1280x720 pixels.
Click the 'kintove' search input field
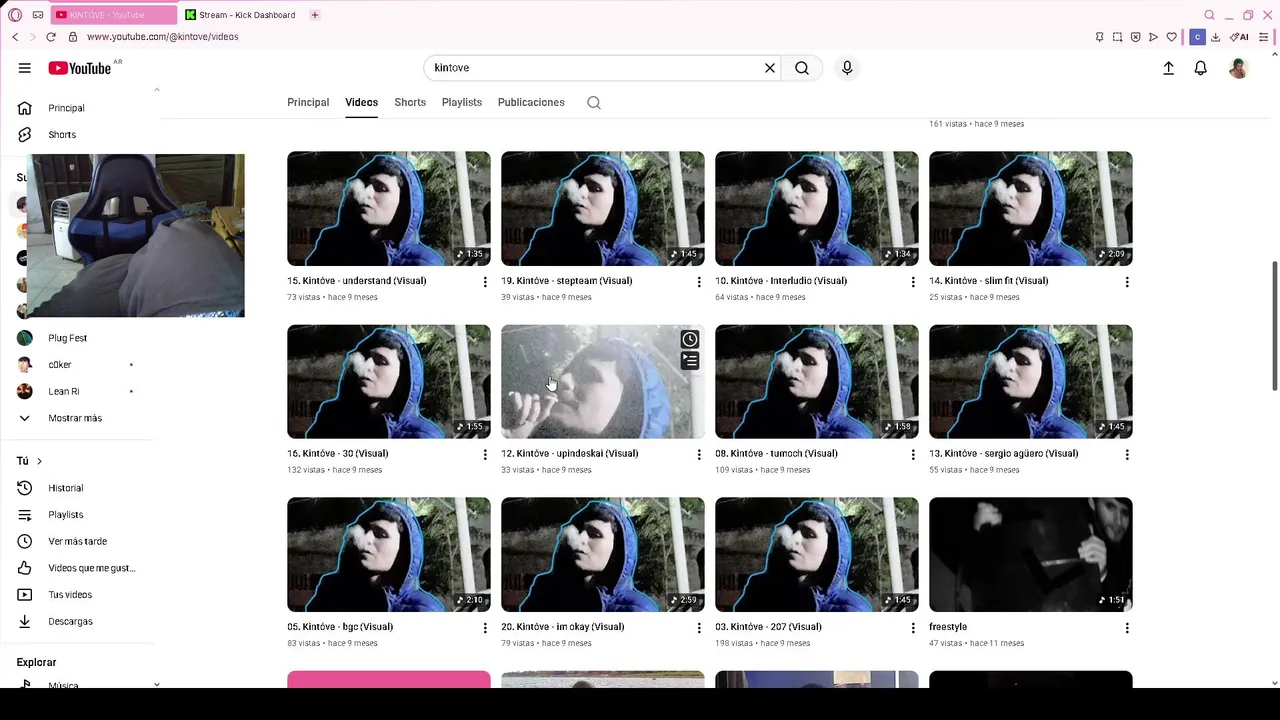595,68
